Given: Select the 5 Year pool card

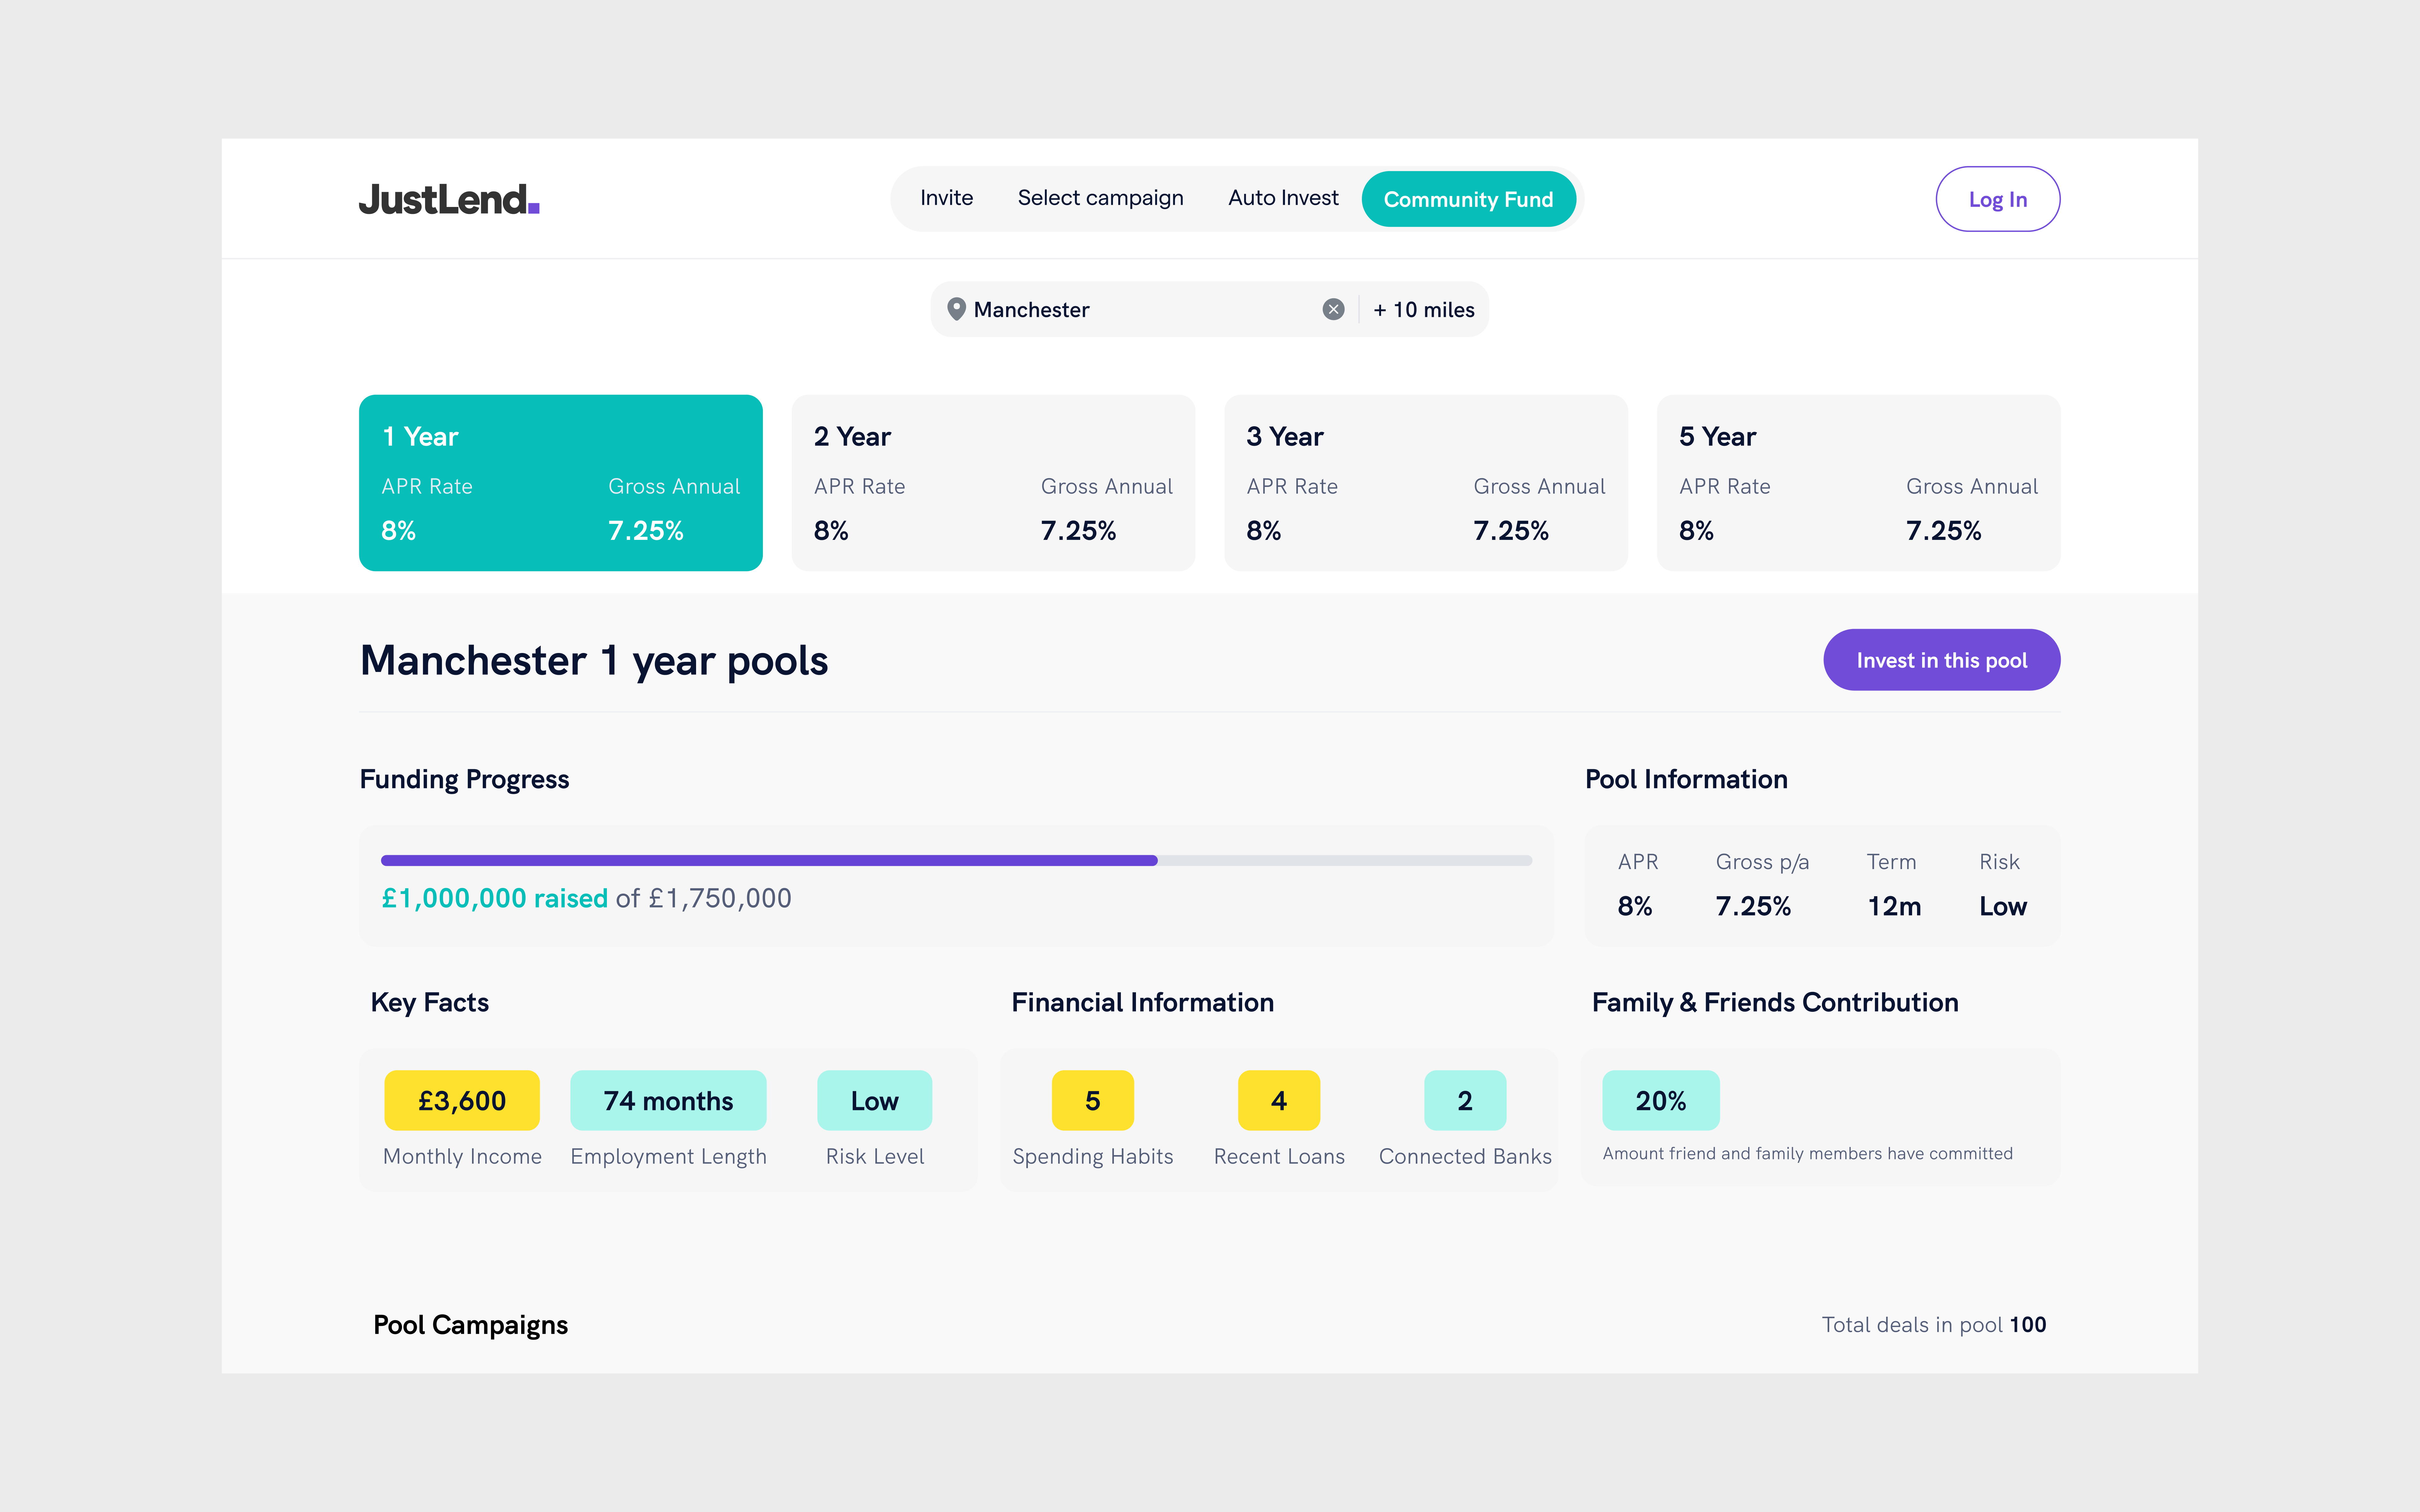Looking at the screenshot, I should [x=1858, y=483].
